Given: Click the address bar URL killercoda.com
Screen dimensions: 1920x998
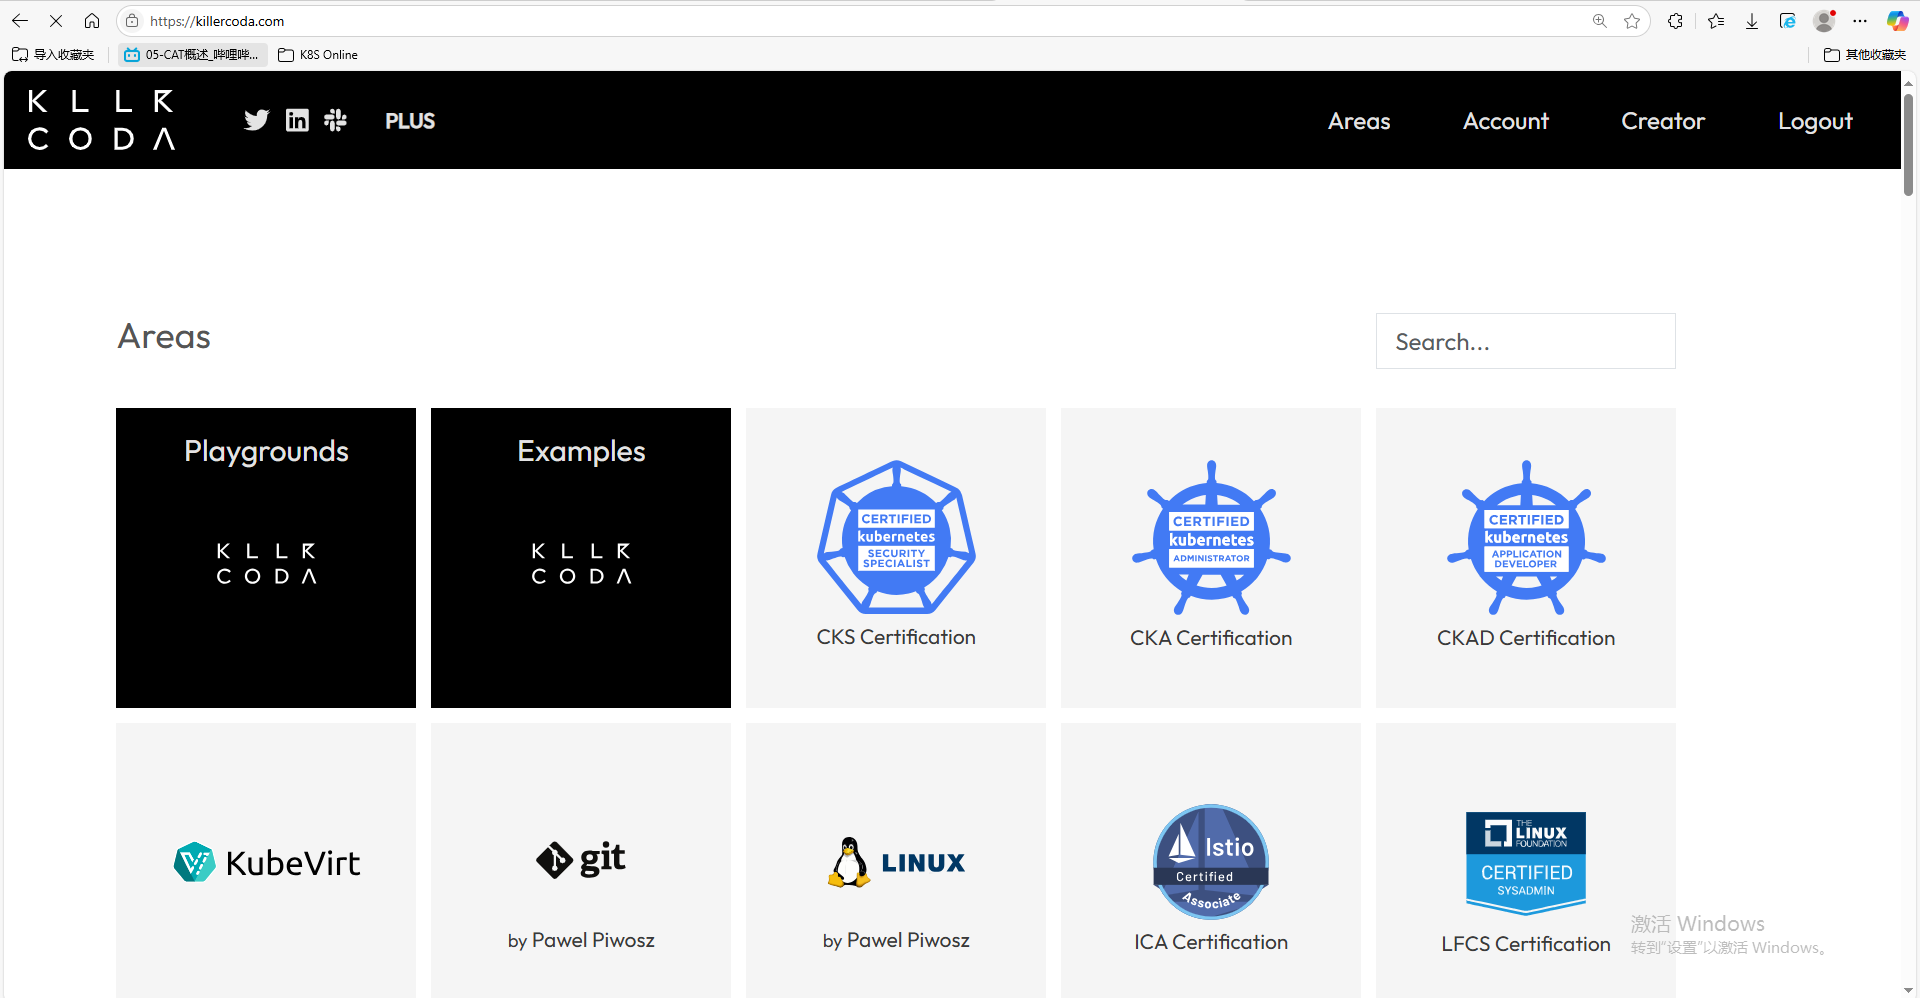Looking at the screenshot, I should tap(217, 21).
